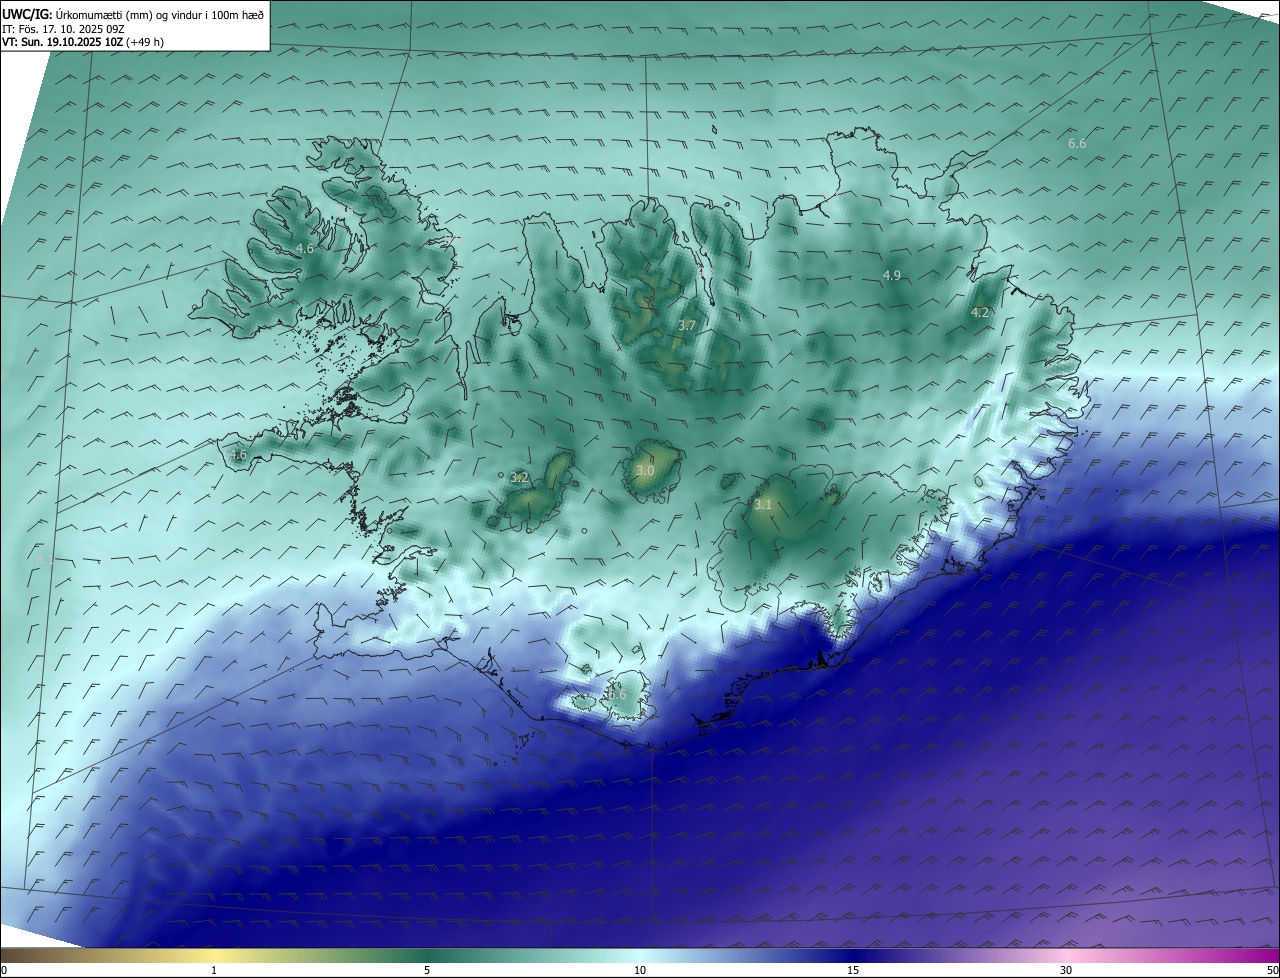
Task: Click the 'IT: Fös. 17. 10. 2025 09Z' line
Action: click(63, 29)
